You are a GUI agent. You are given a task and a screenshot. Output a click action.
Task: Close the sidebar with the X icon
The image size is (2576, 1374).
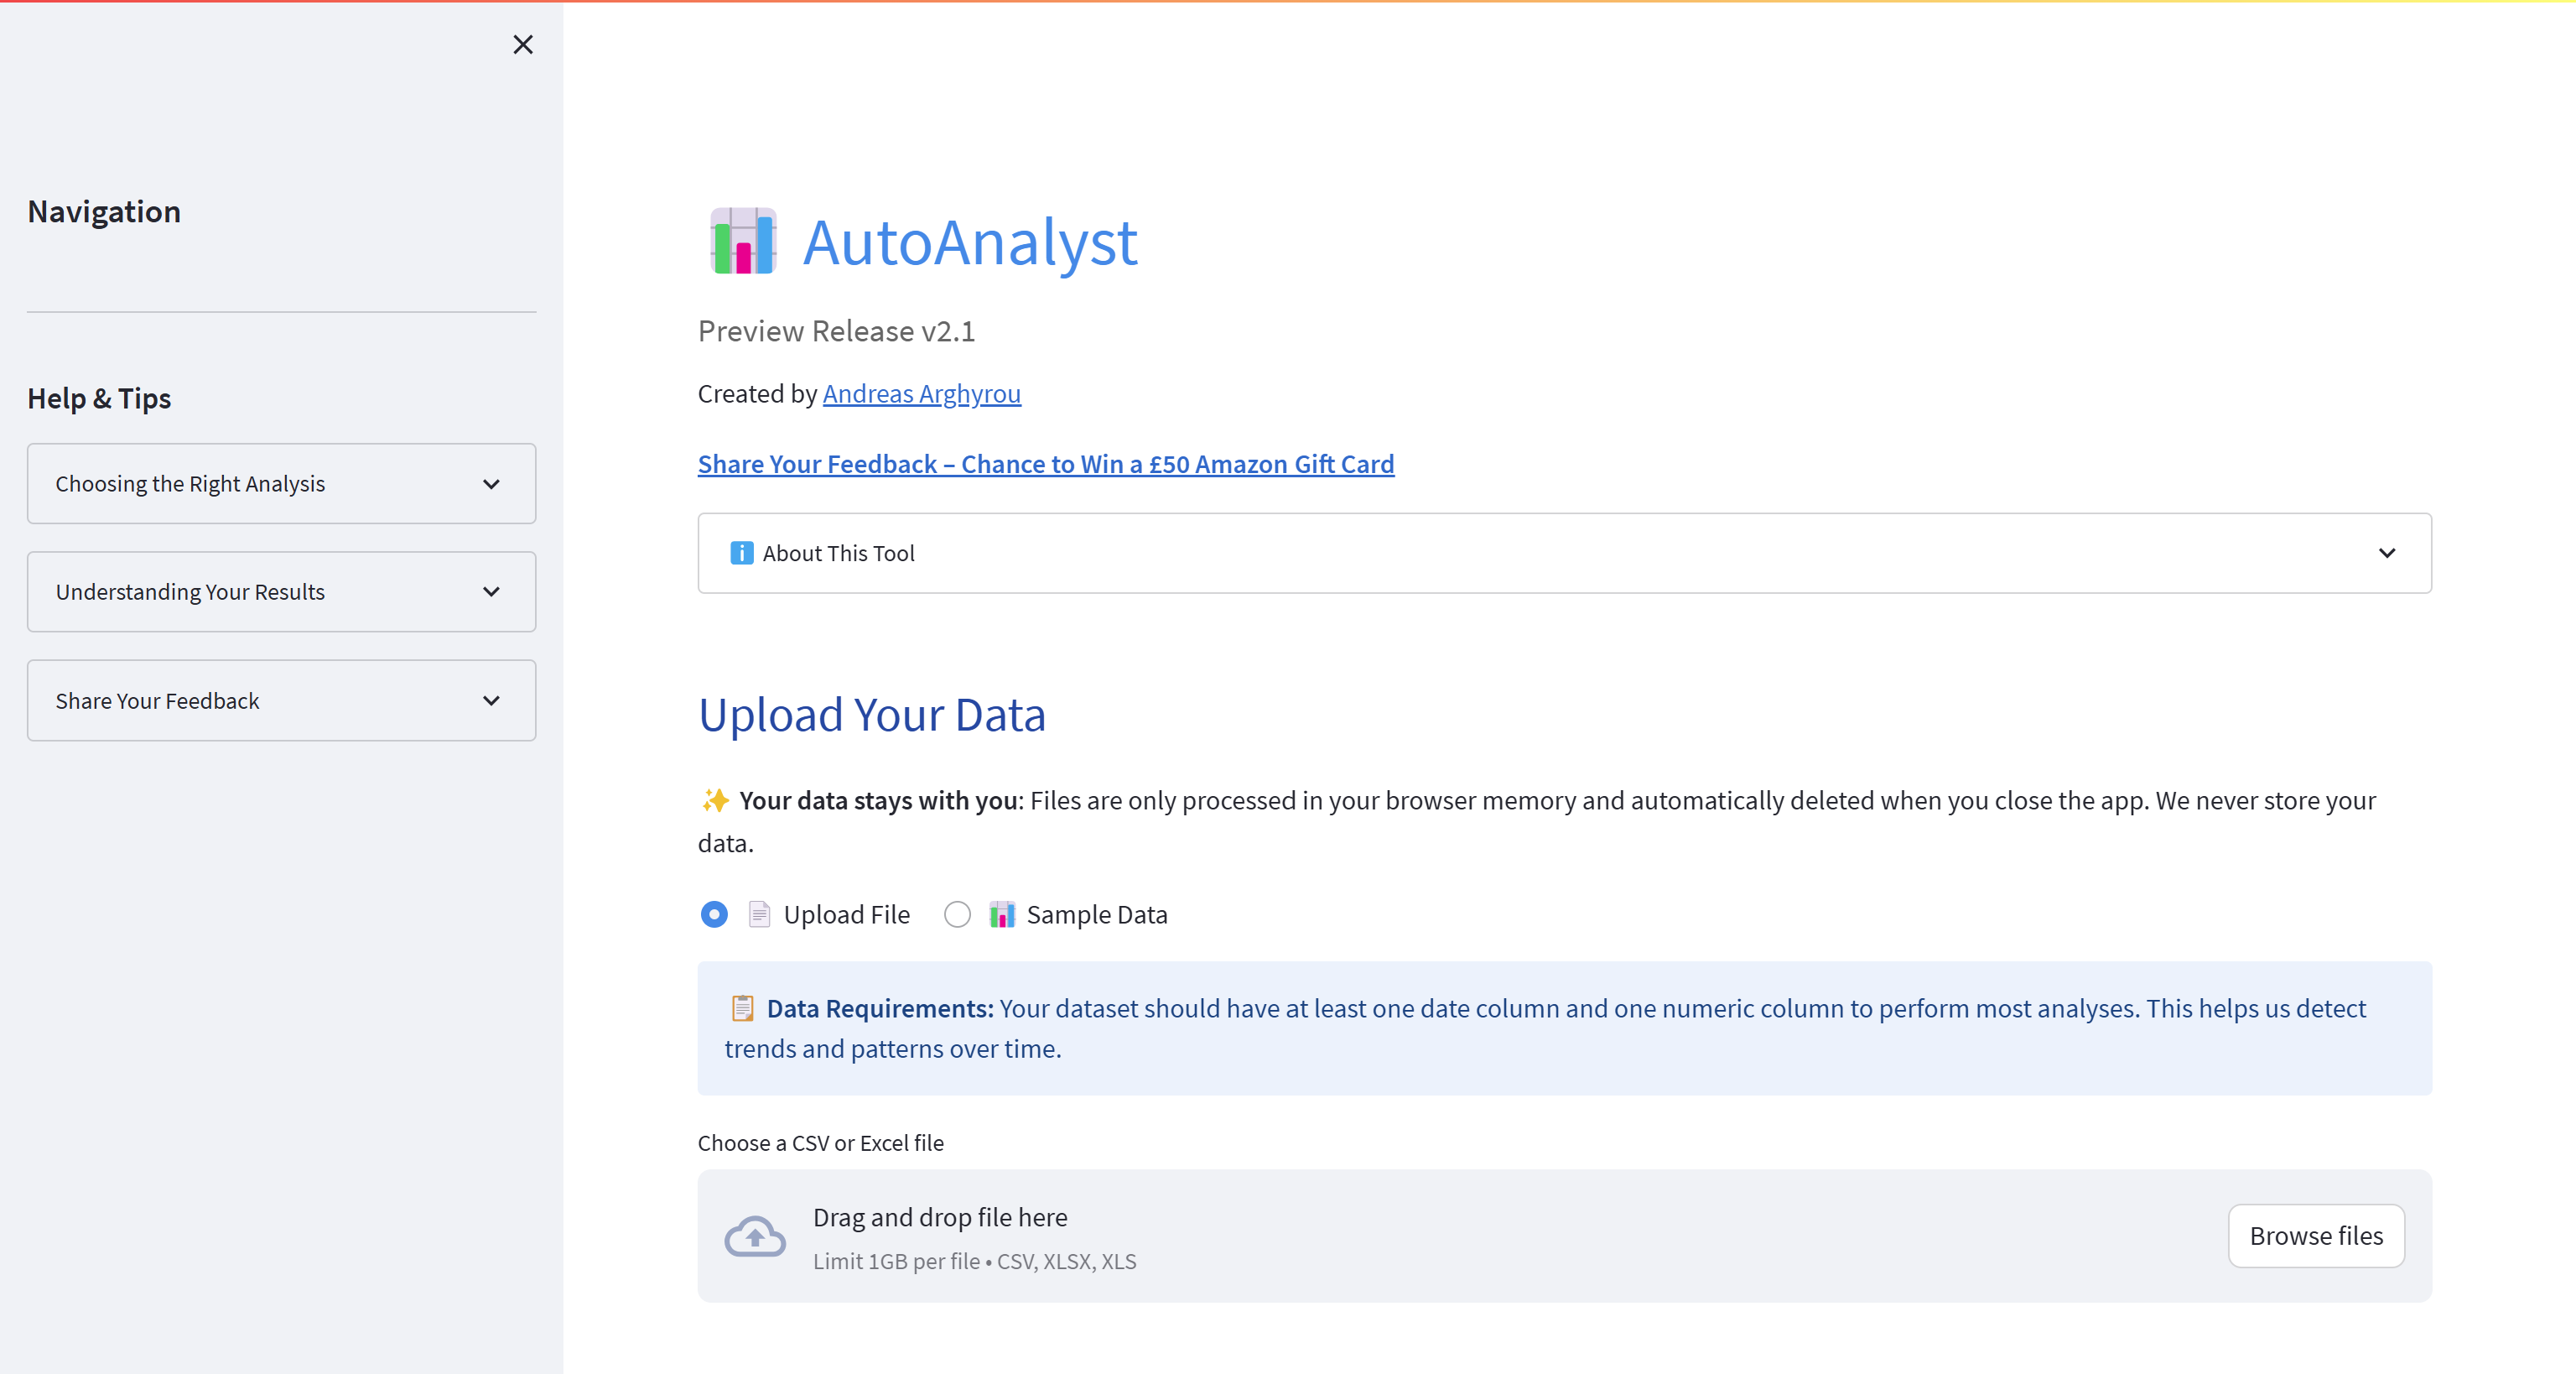click(522, 45)
